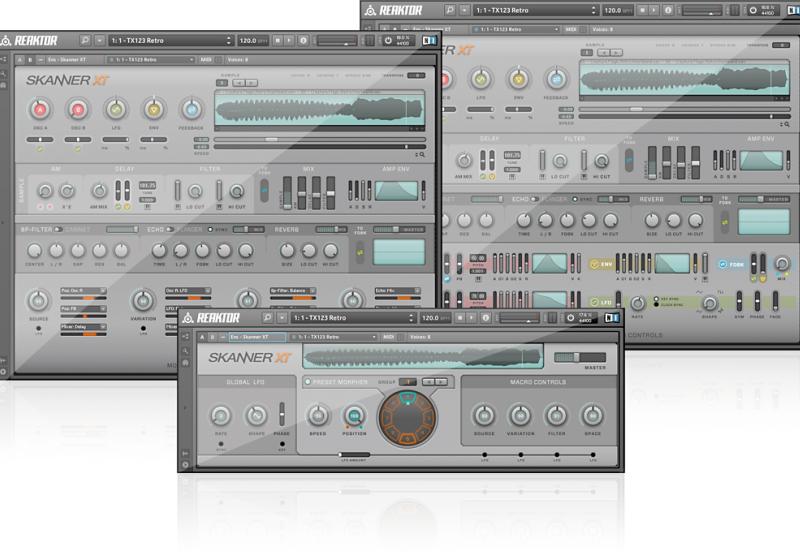Click the waveform zoom magnifier in left window
Viewport: 800px width, 560px height.
click(420, 154)
